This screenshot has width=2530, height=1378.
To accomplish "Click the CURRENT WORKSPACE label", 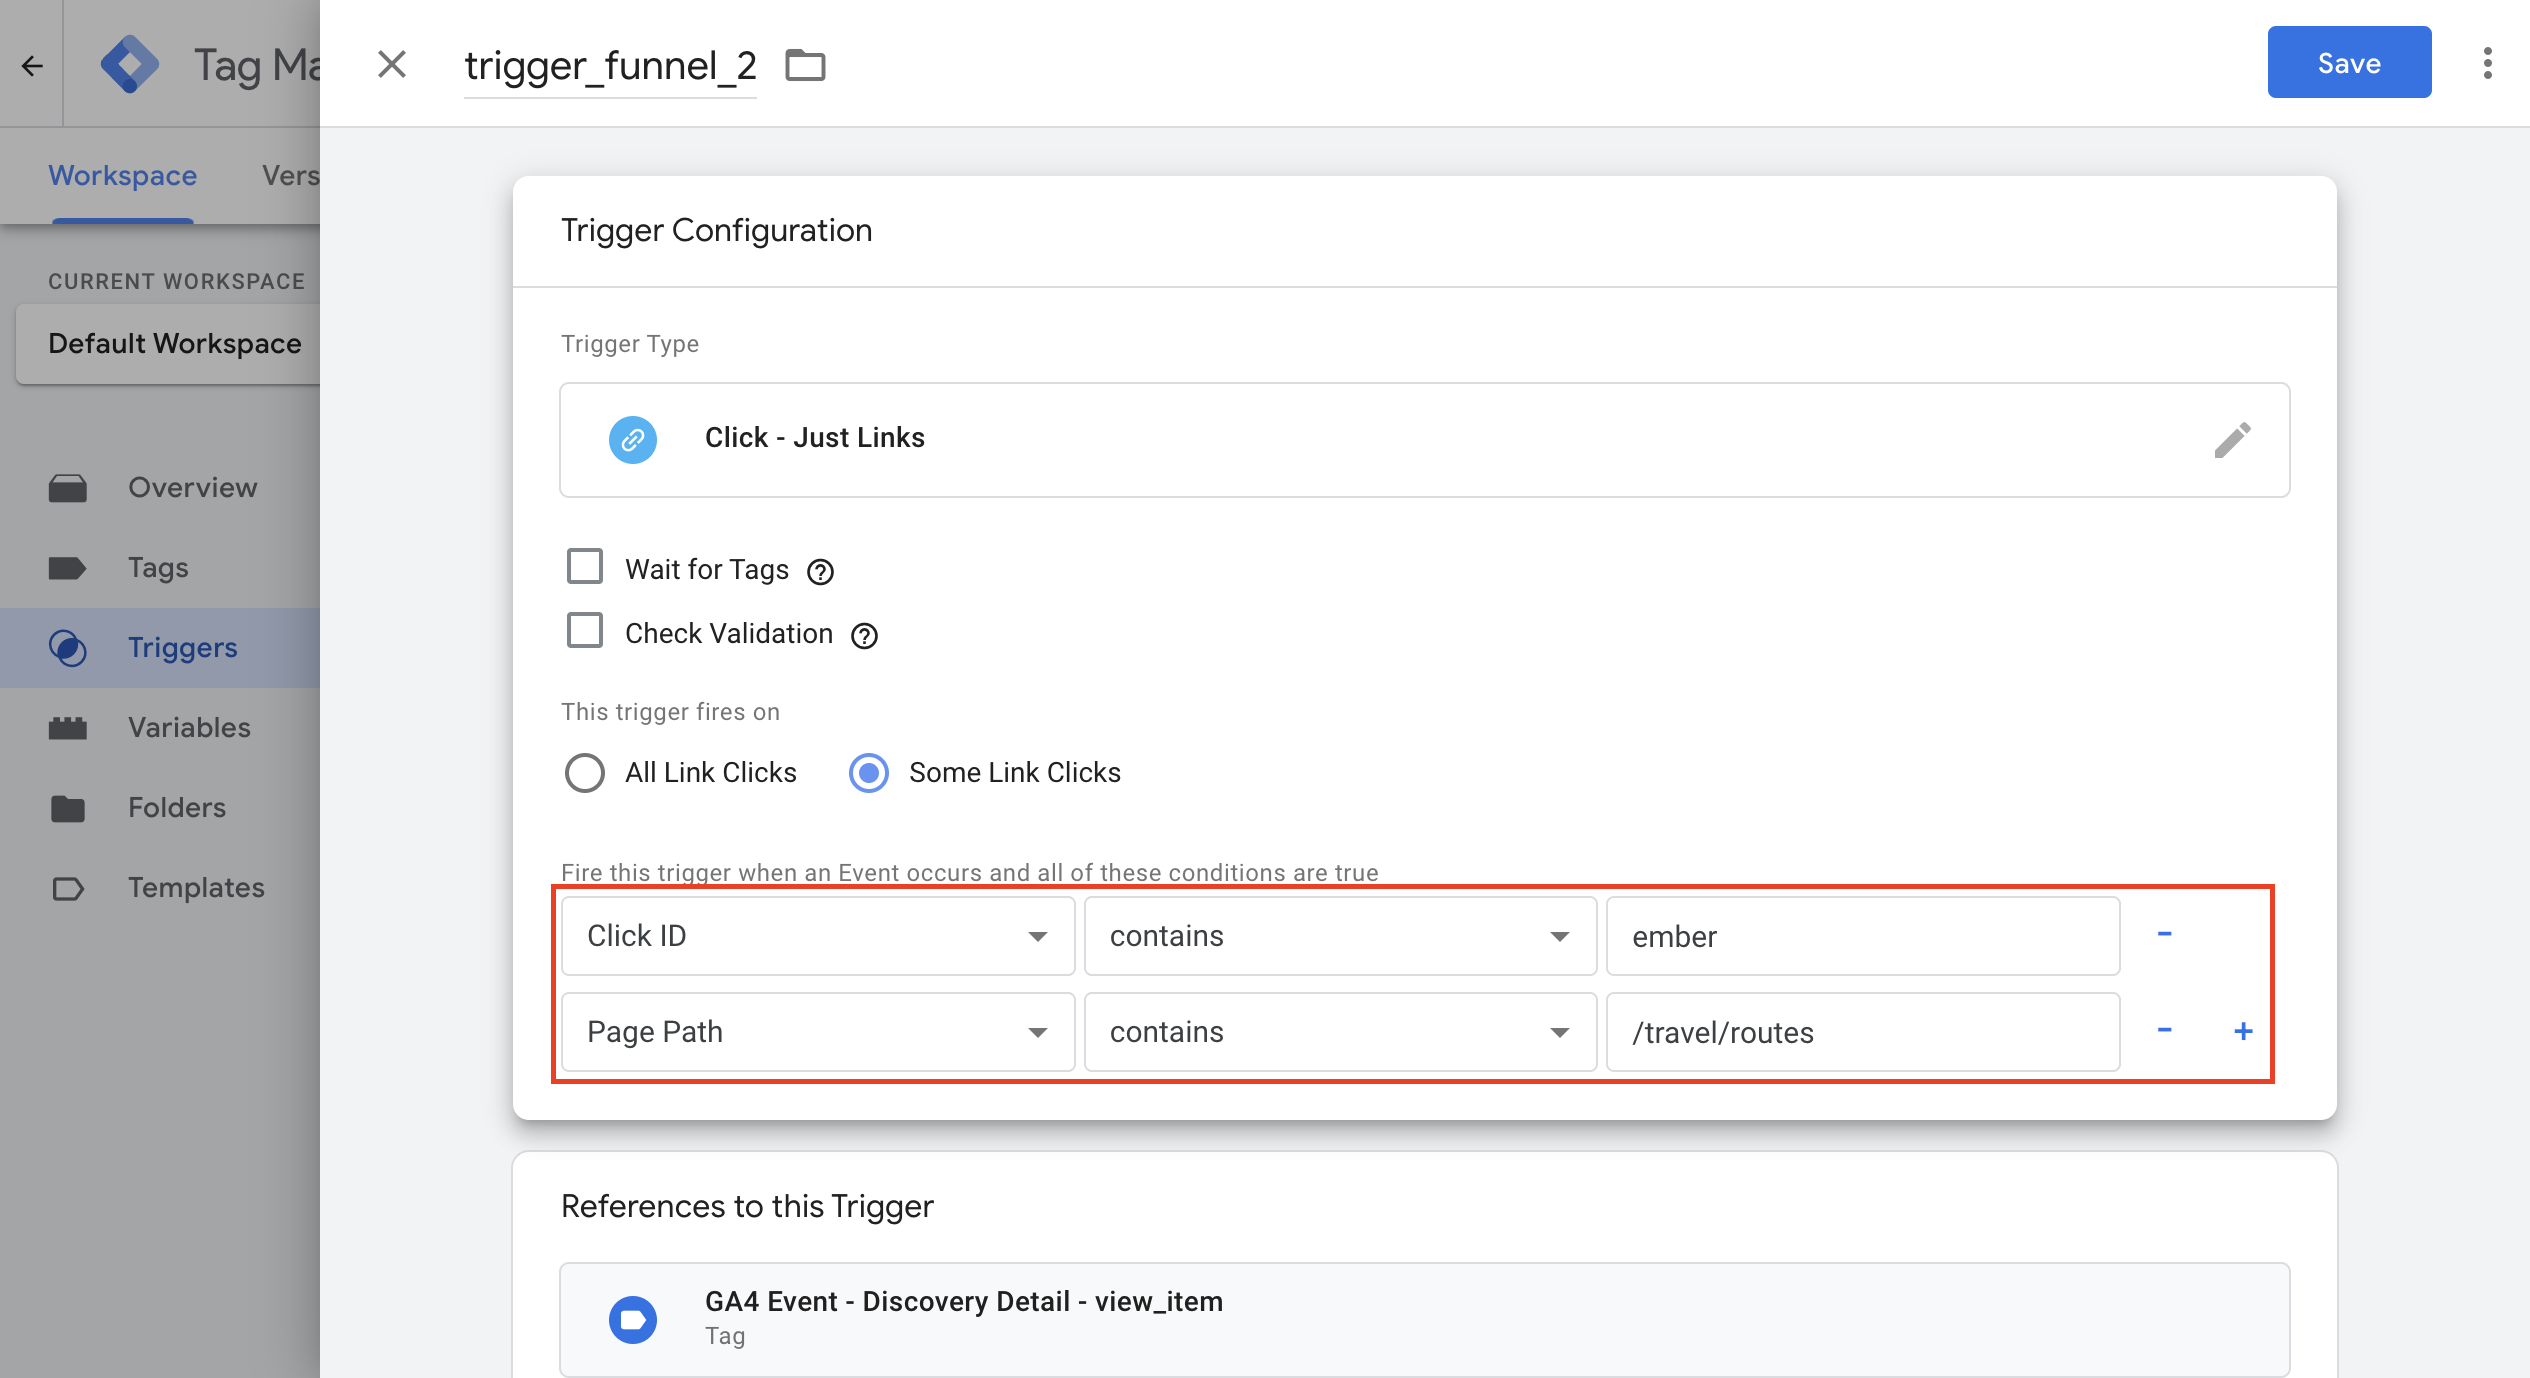I will point(176,282).
